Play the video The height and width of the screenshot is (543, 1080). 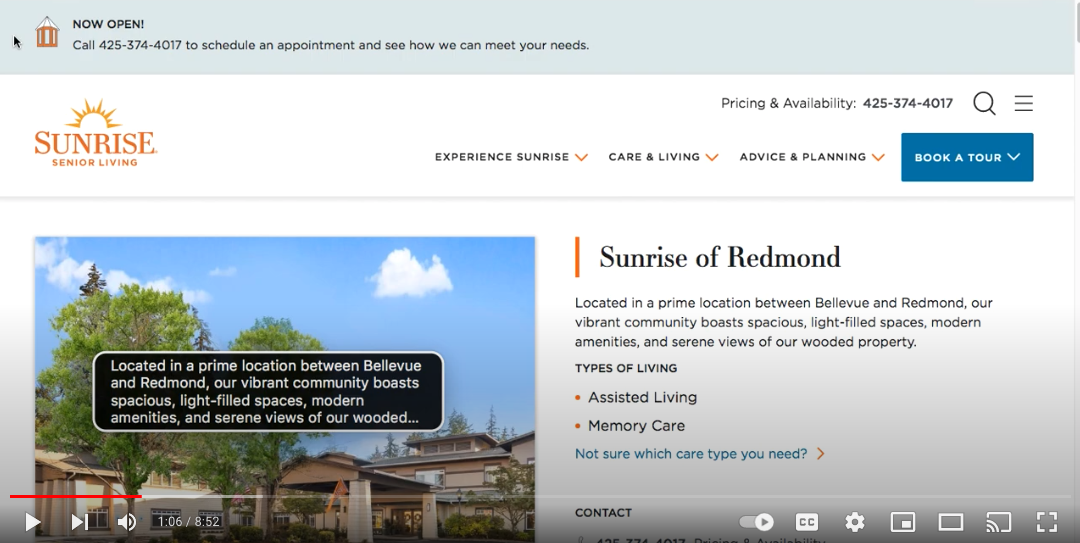tap(32, 522)
